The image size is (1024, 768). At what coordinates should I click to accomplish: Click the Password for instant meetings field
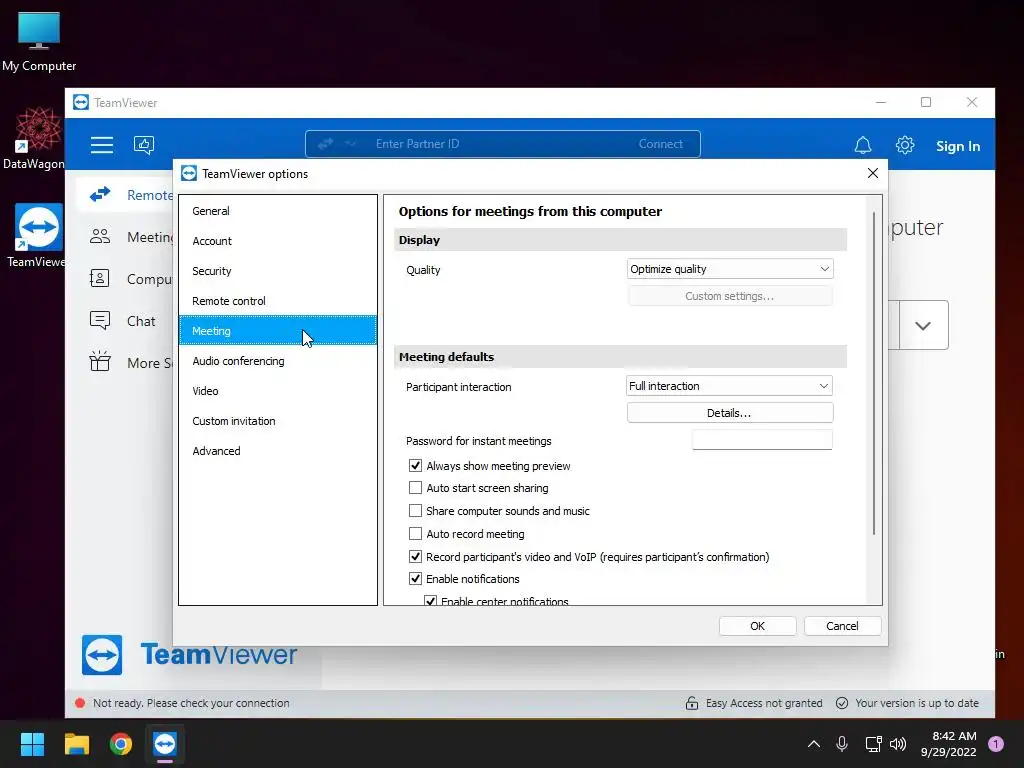[762, 440]
